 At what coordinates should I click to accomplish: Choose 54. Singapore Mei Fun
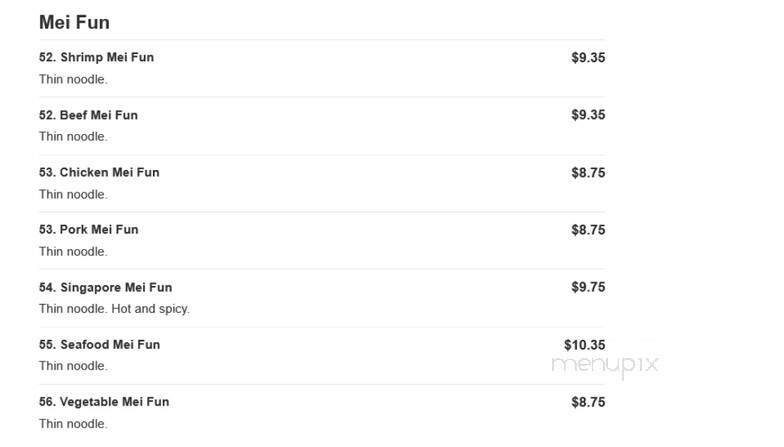[x=106, y=288]
